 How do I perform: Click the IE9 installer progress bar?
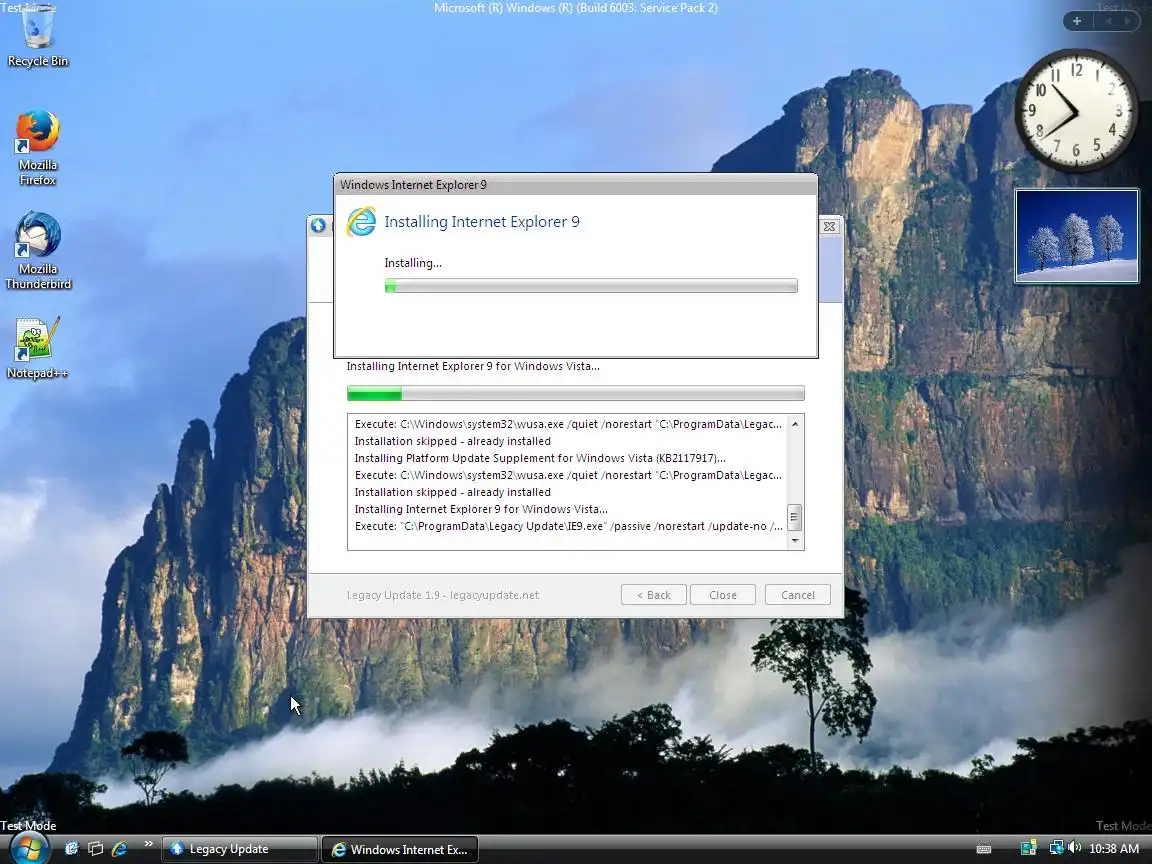pyautogui.click(x=591, y=286)
